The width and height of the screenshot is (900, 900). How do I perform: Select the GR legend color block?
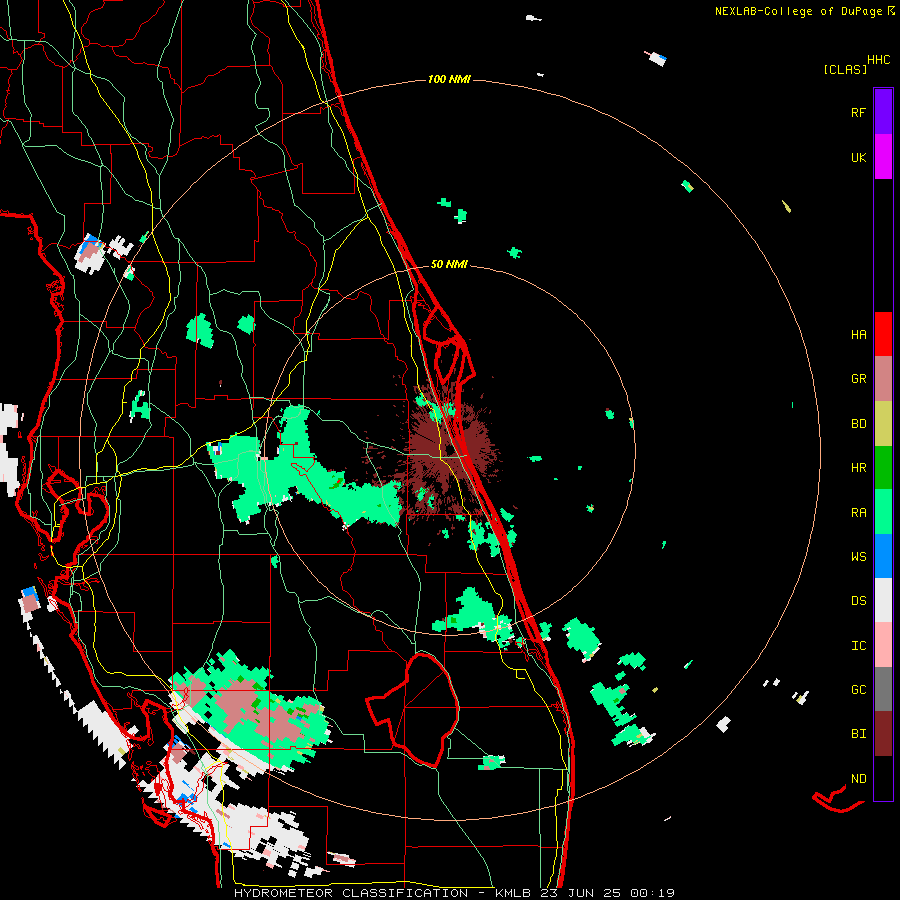pyautogui.click(x=883, y=378)
